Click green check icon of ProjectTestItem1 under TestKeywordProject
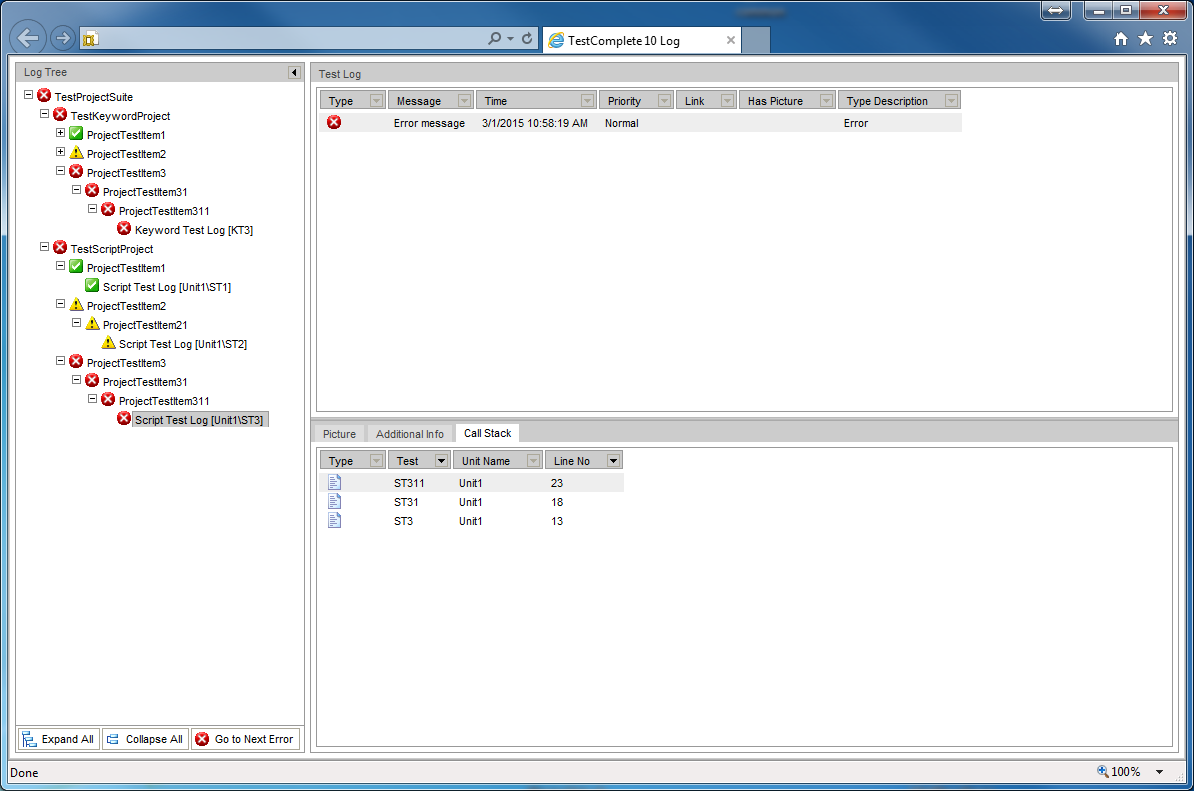This screenshot has height=791, width=1194. coord(76,134)
